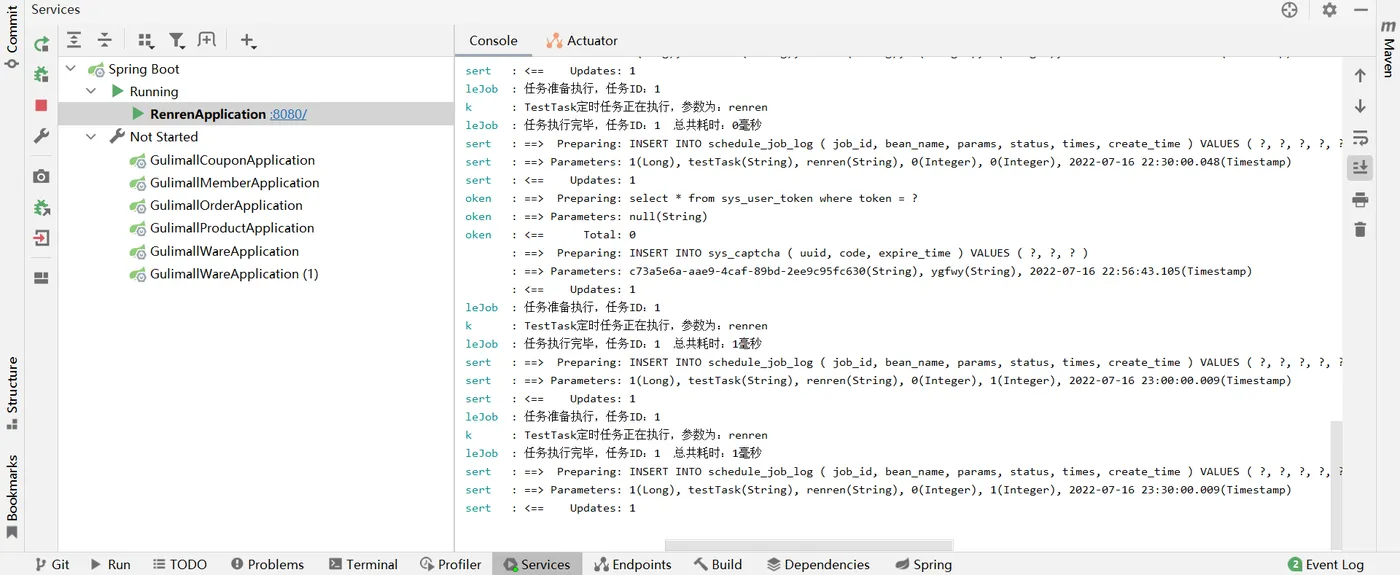Viewport: 1400px width, 575px height.
Task: Click the camera thread dump icon
Action: pyautogui.click(x=41, y=176)
